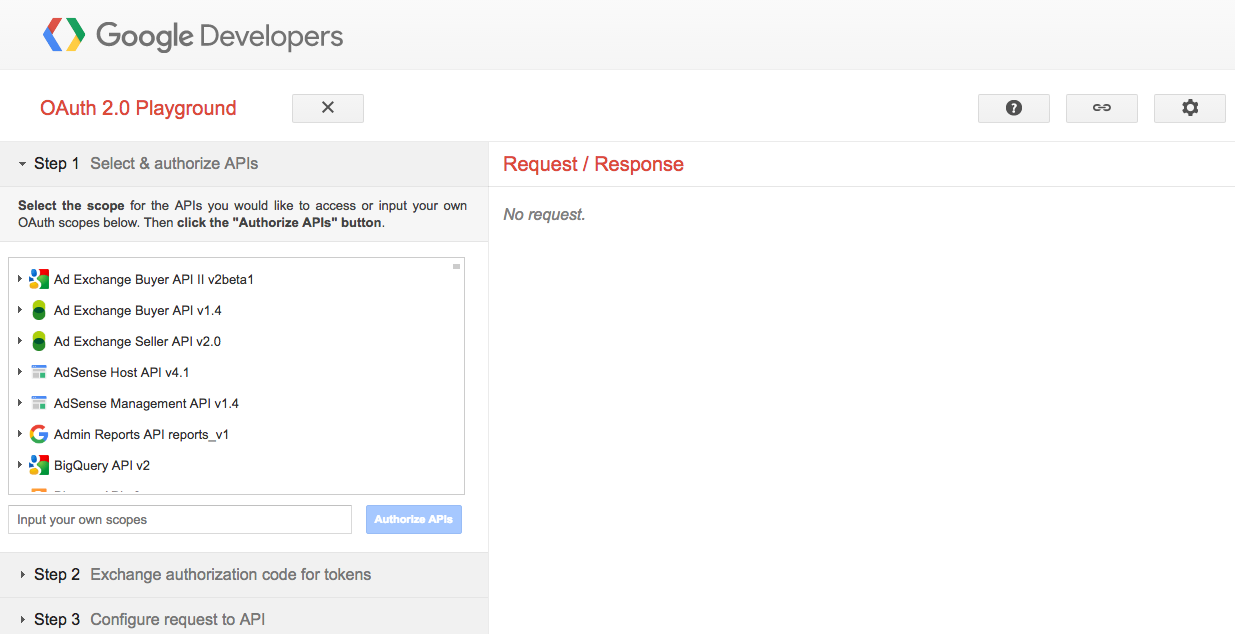Click the API list scrollbar handle
The image size is (1235, 634).
tap(456, 267)
